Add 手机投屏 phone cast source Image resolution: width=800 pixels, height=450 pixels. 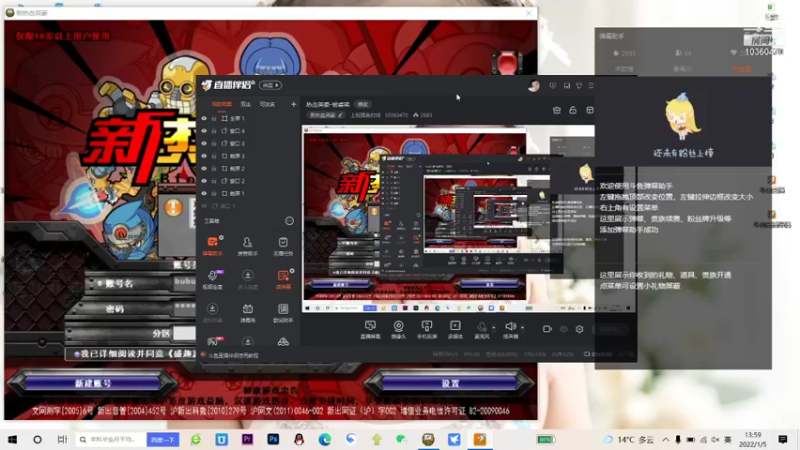click(427, 329)
